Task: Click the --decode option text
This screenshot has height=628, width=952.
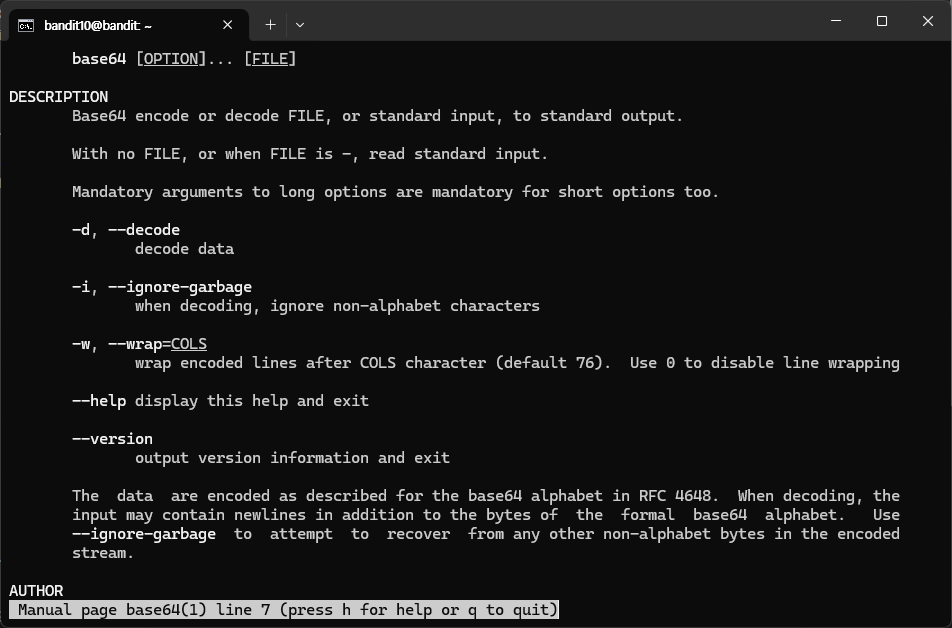Action: click(144, 230)
